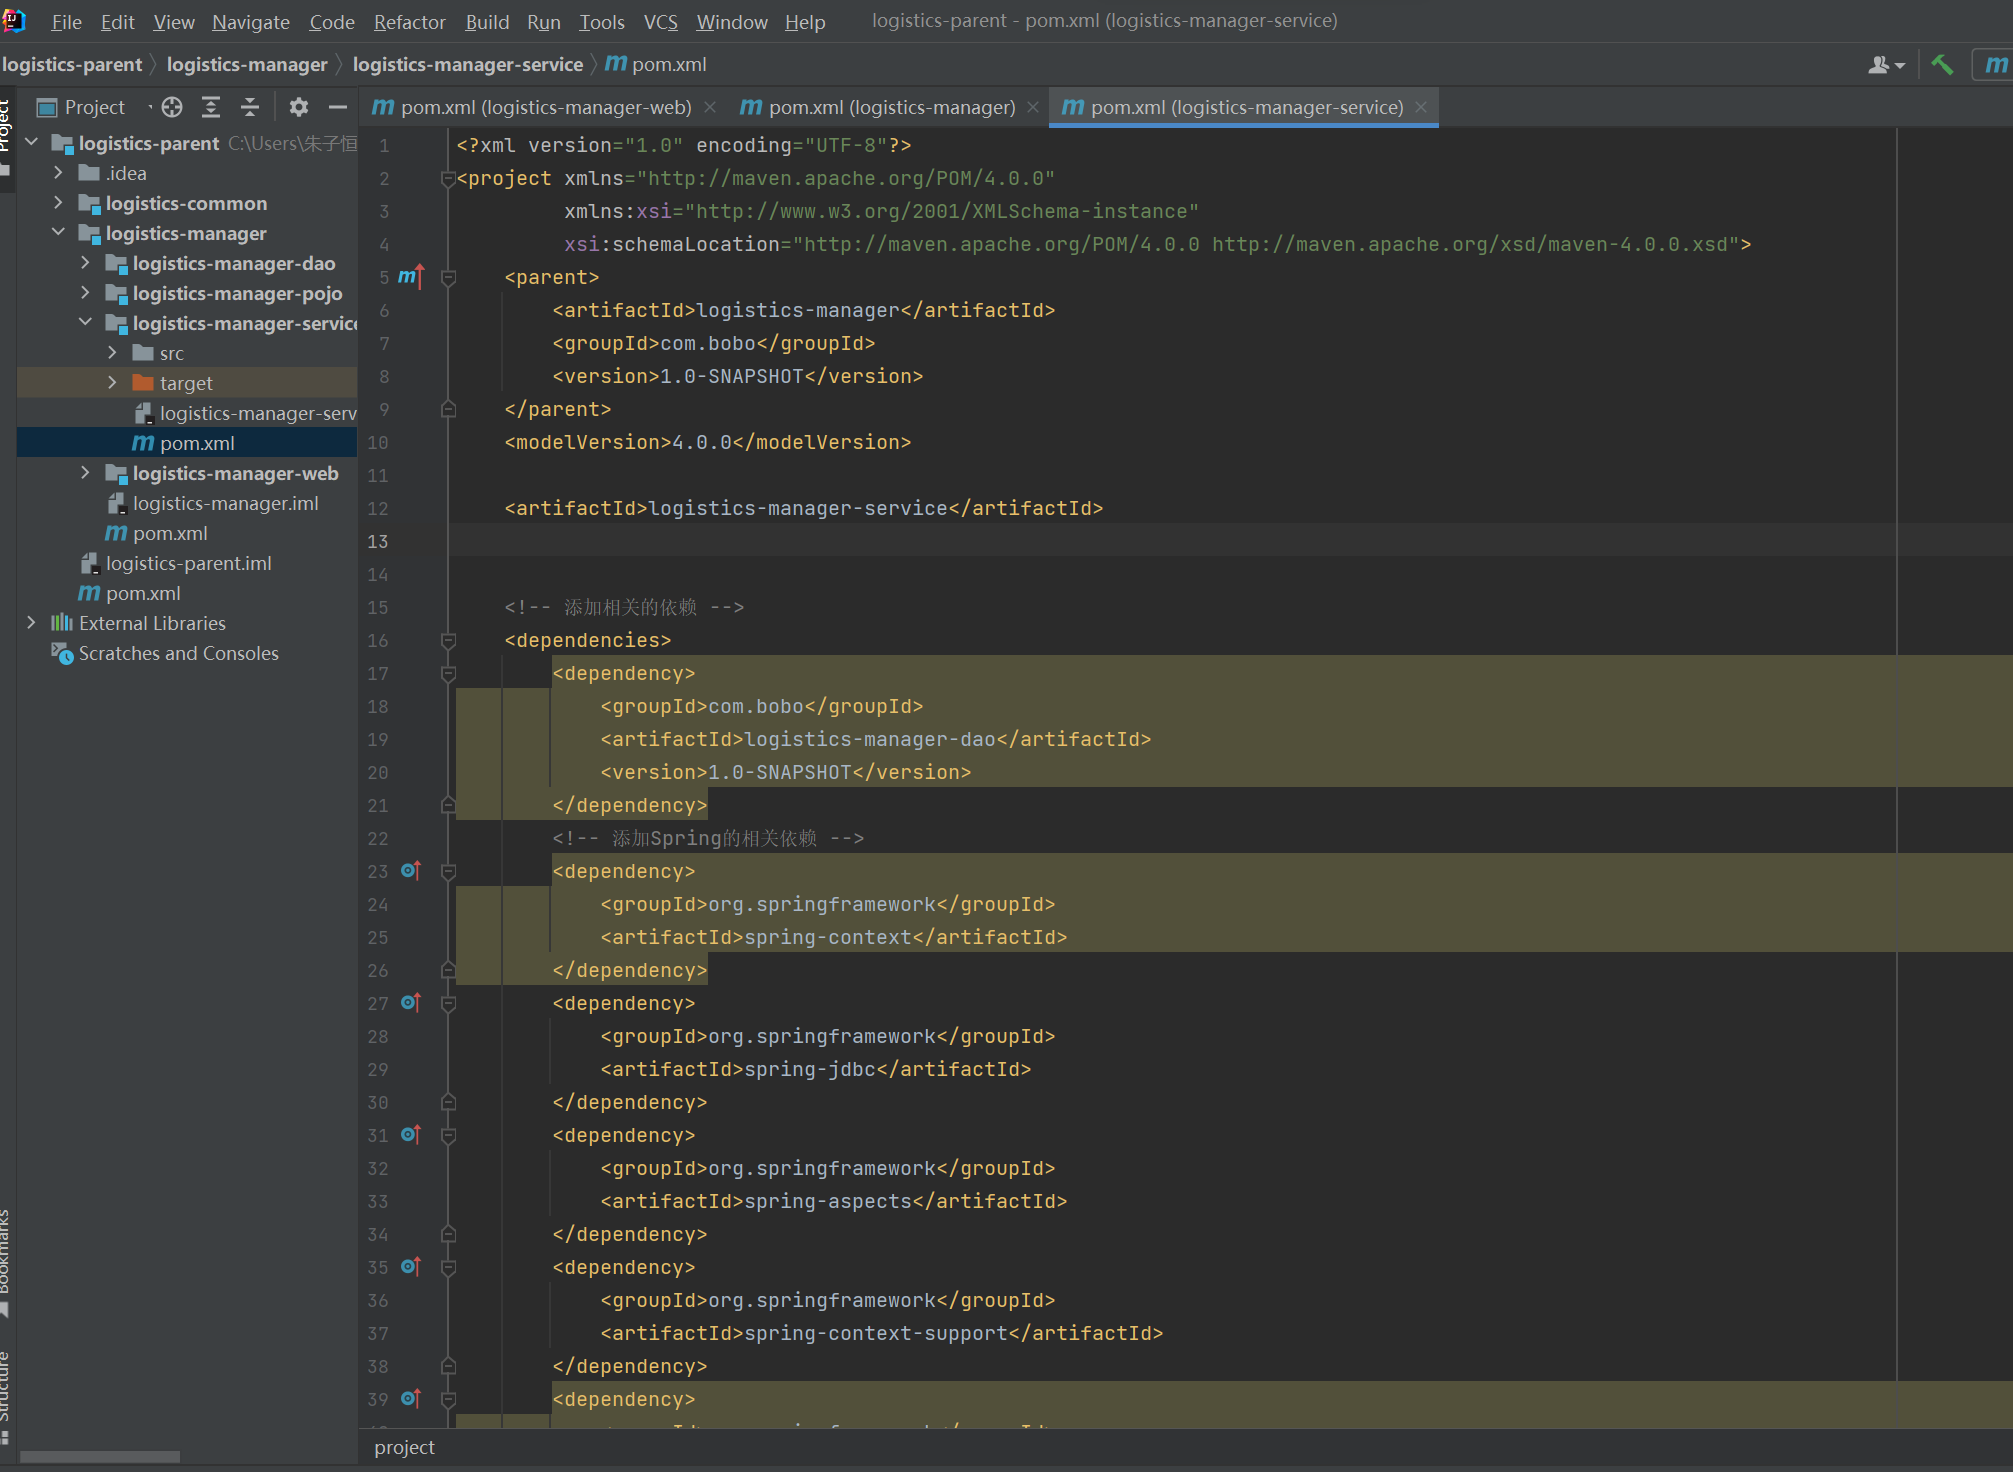Click logistics-manager breadcrumb in navigation bar
The width and height of the screenshot is (2013, 1472).
pyautogui.click(x=247, y=65)
